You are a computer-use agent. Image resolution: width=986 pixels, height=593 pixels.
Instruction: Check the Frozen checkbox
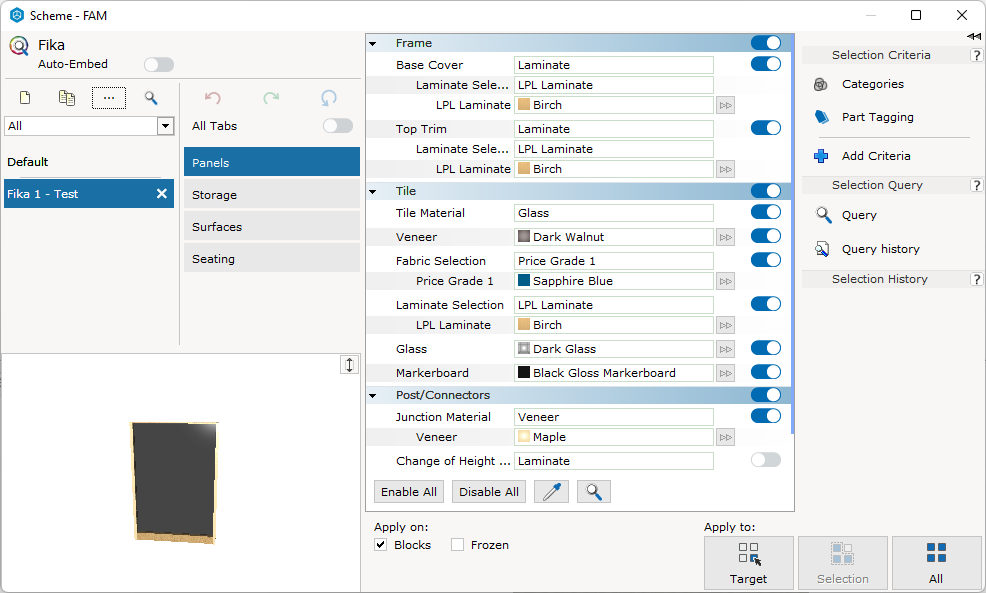(457, 545)
